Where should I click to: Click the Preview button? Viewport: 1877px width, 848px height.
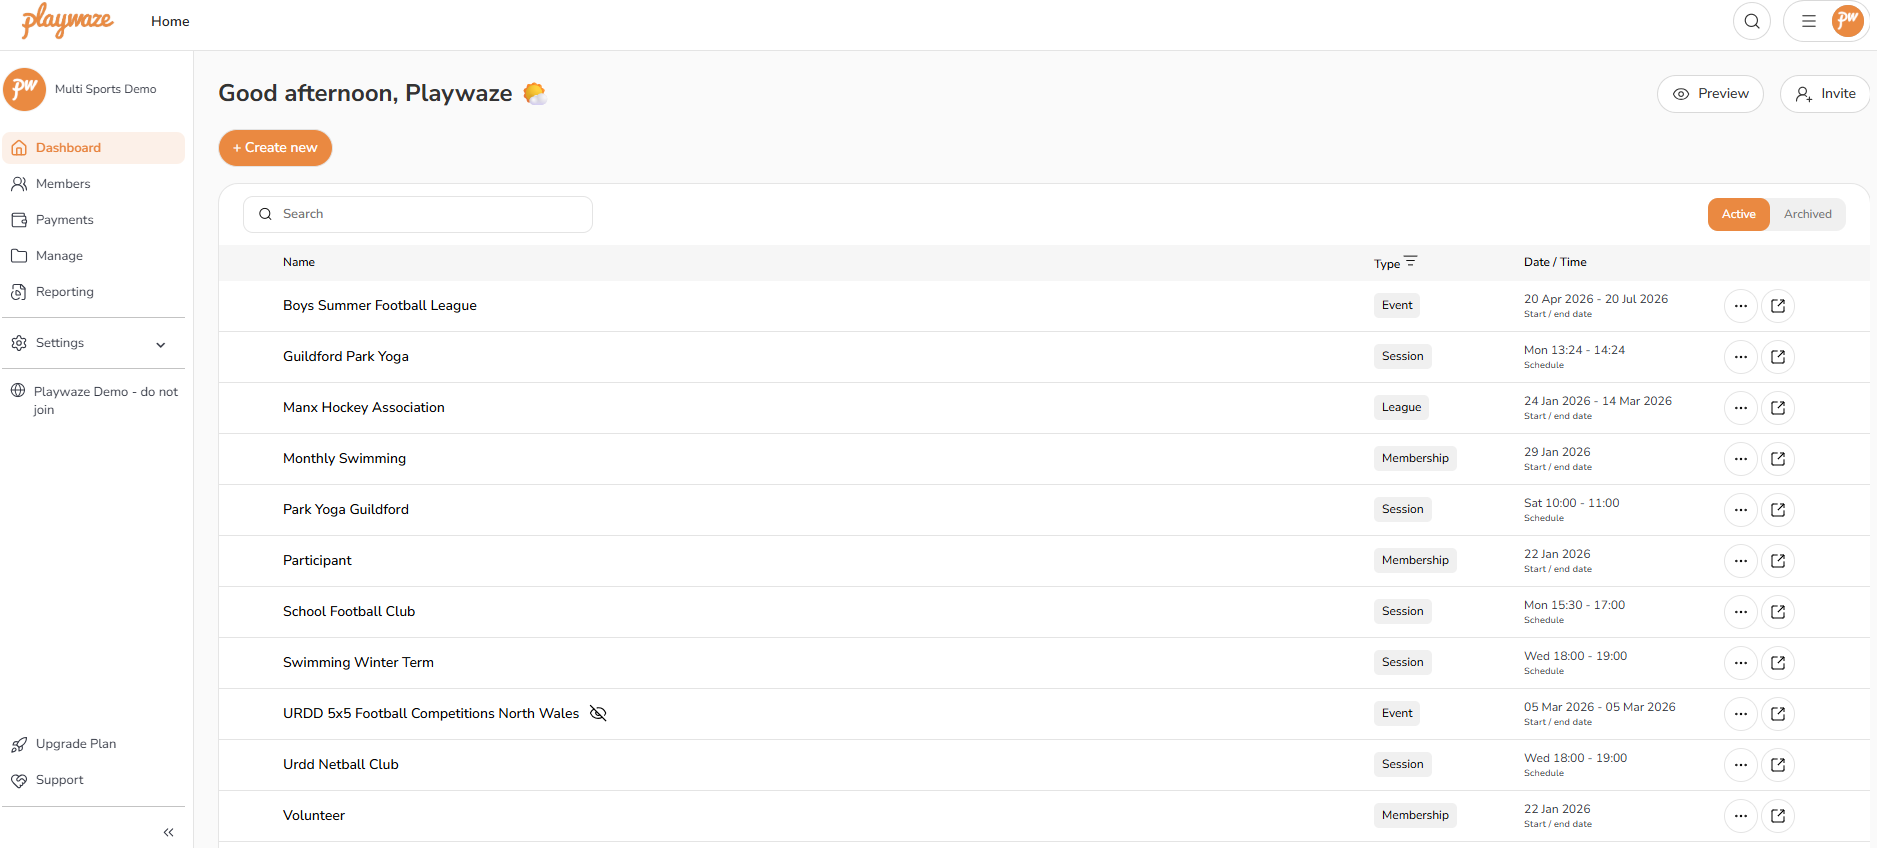tap(1710, 94)
